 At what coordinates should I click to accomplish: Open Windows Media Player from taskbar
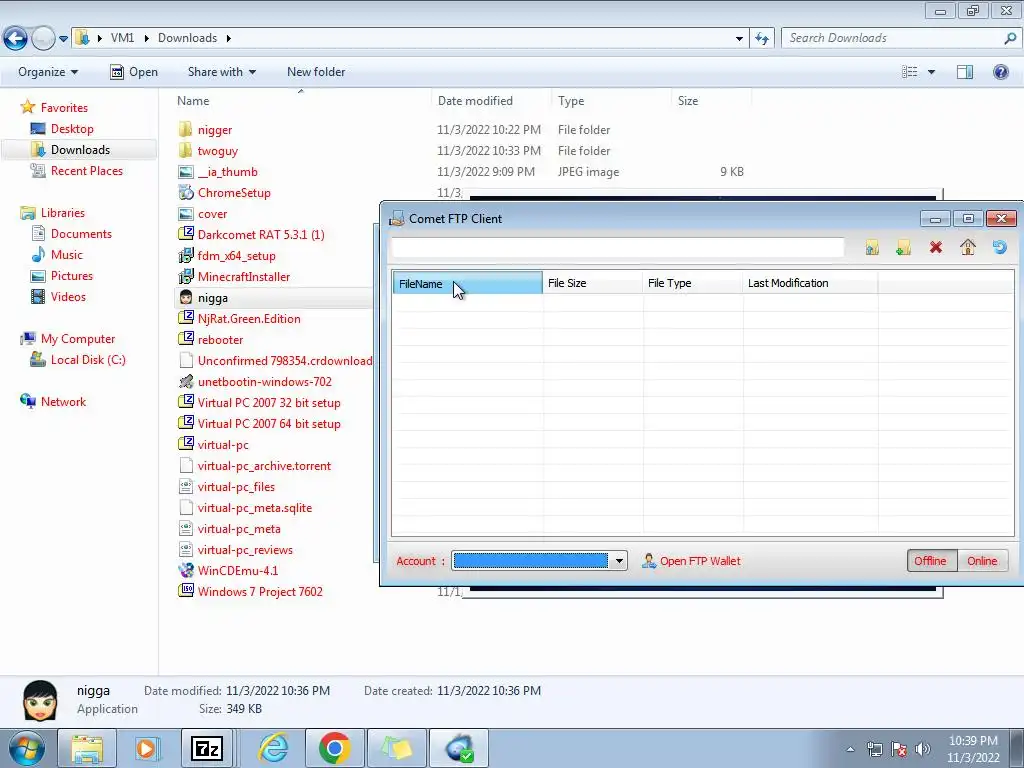[x=146, y=748]
